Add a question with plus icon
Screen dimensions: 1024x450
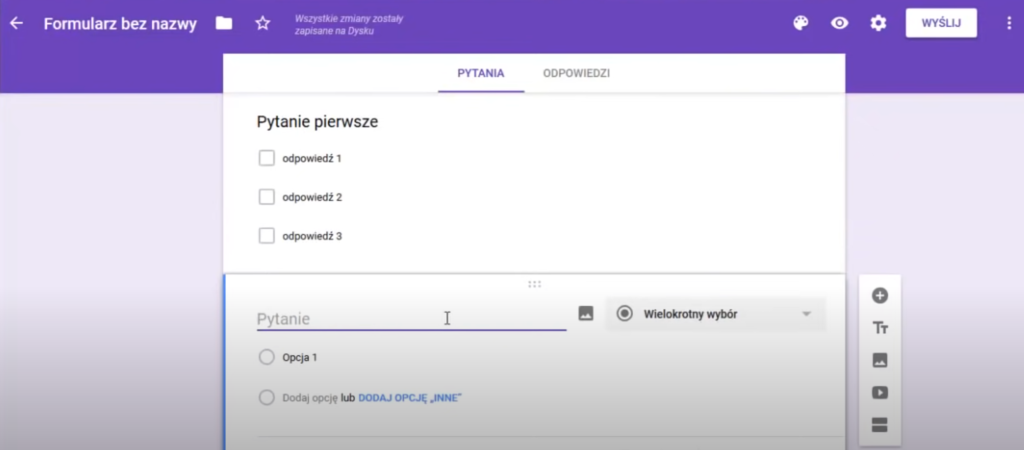point(880,295)
